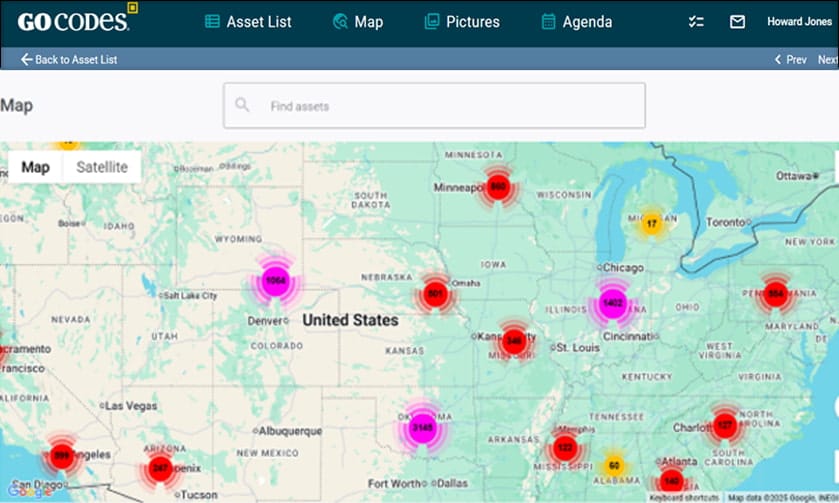The image size is (839, 503).
Task: Open the checklist tasks icon
Action: (696, 22)
